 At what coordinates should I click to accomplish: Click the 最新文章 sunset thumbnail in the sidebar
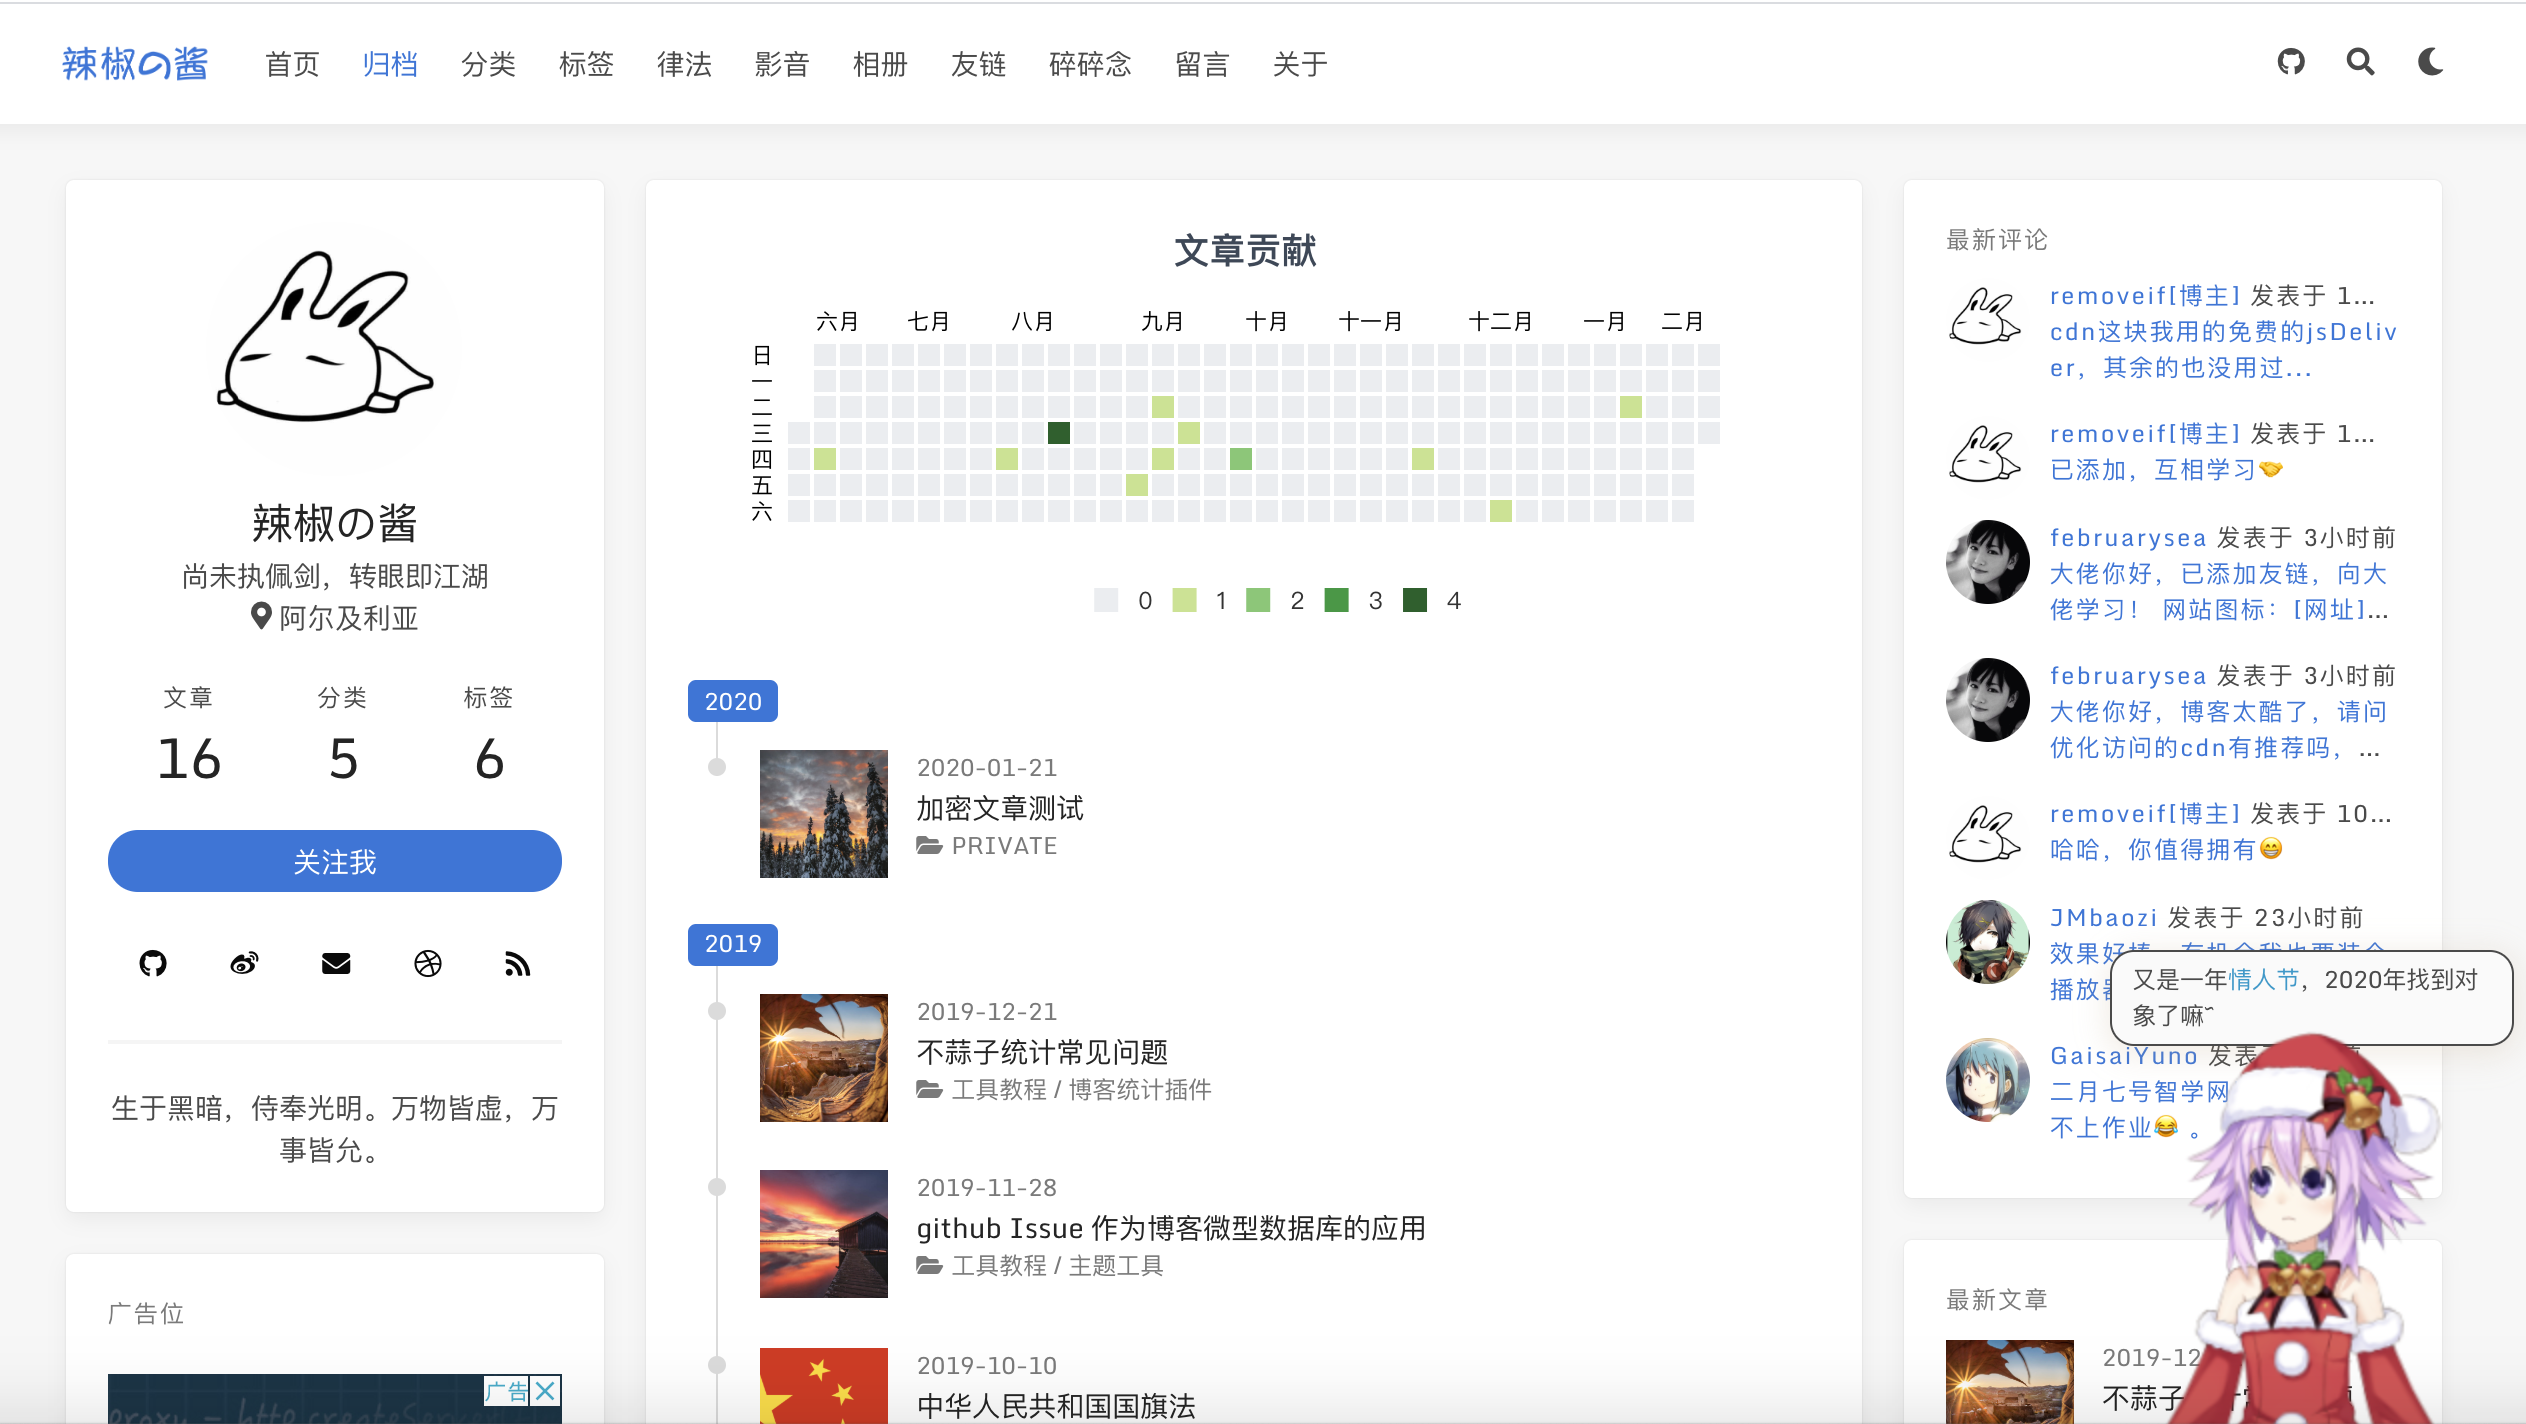coord(2010,1382)
